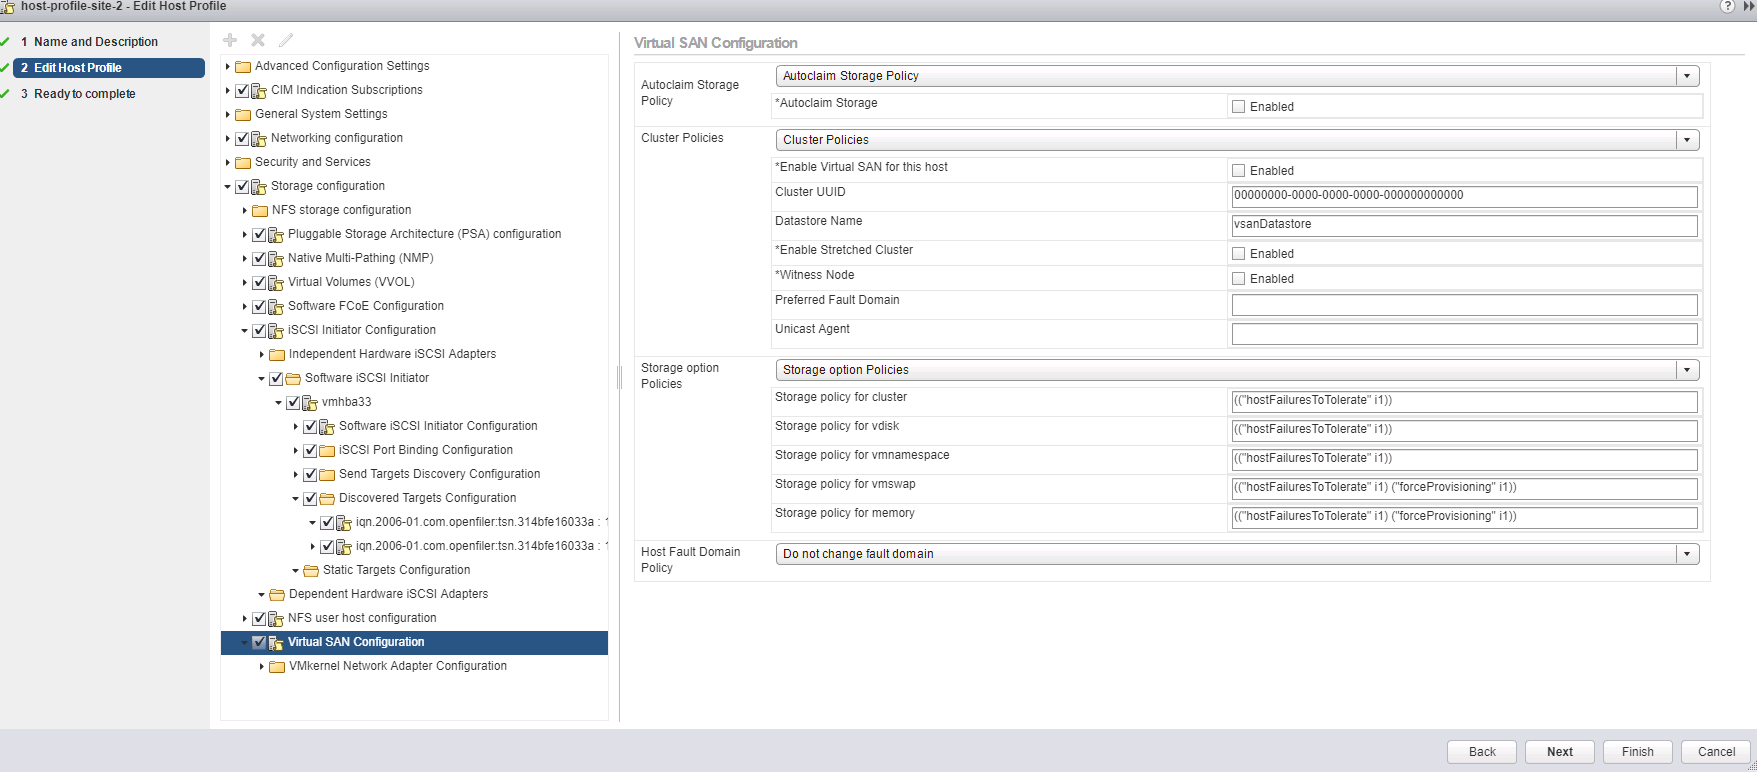Image resolution: width=1757 pixels, height=772 pixels.
Task: Go to Name and Description step
Action: tap(96, 42)
